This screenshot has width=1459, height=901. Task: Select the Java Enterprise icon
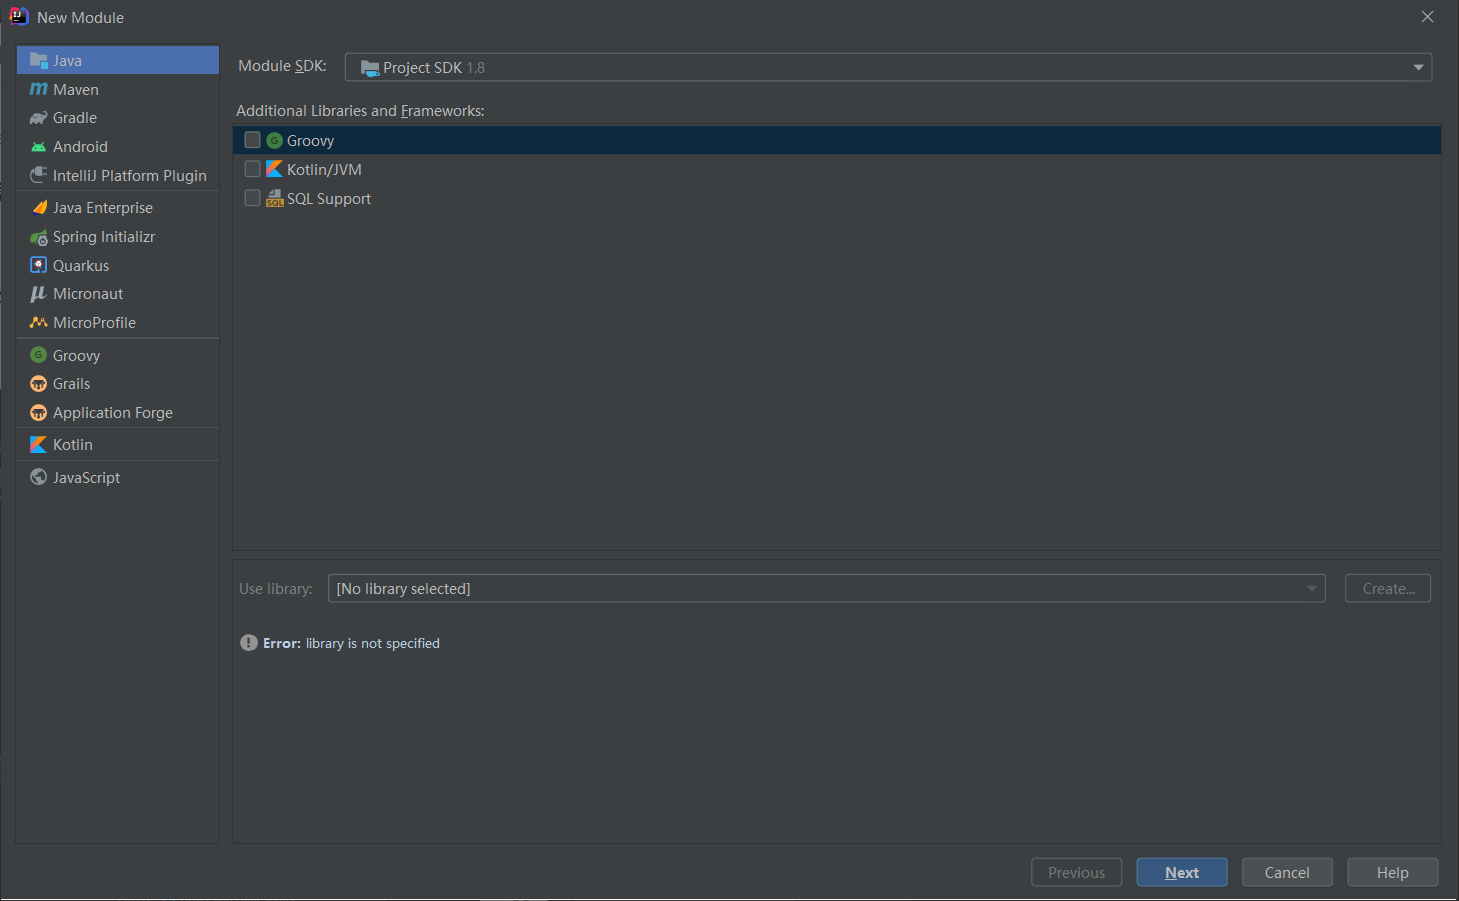click(x=39, y=208)
